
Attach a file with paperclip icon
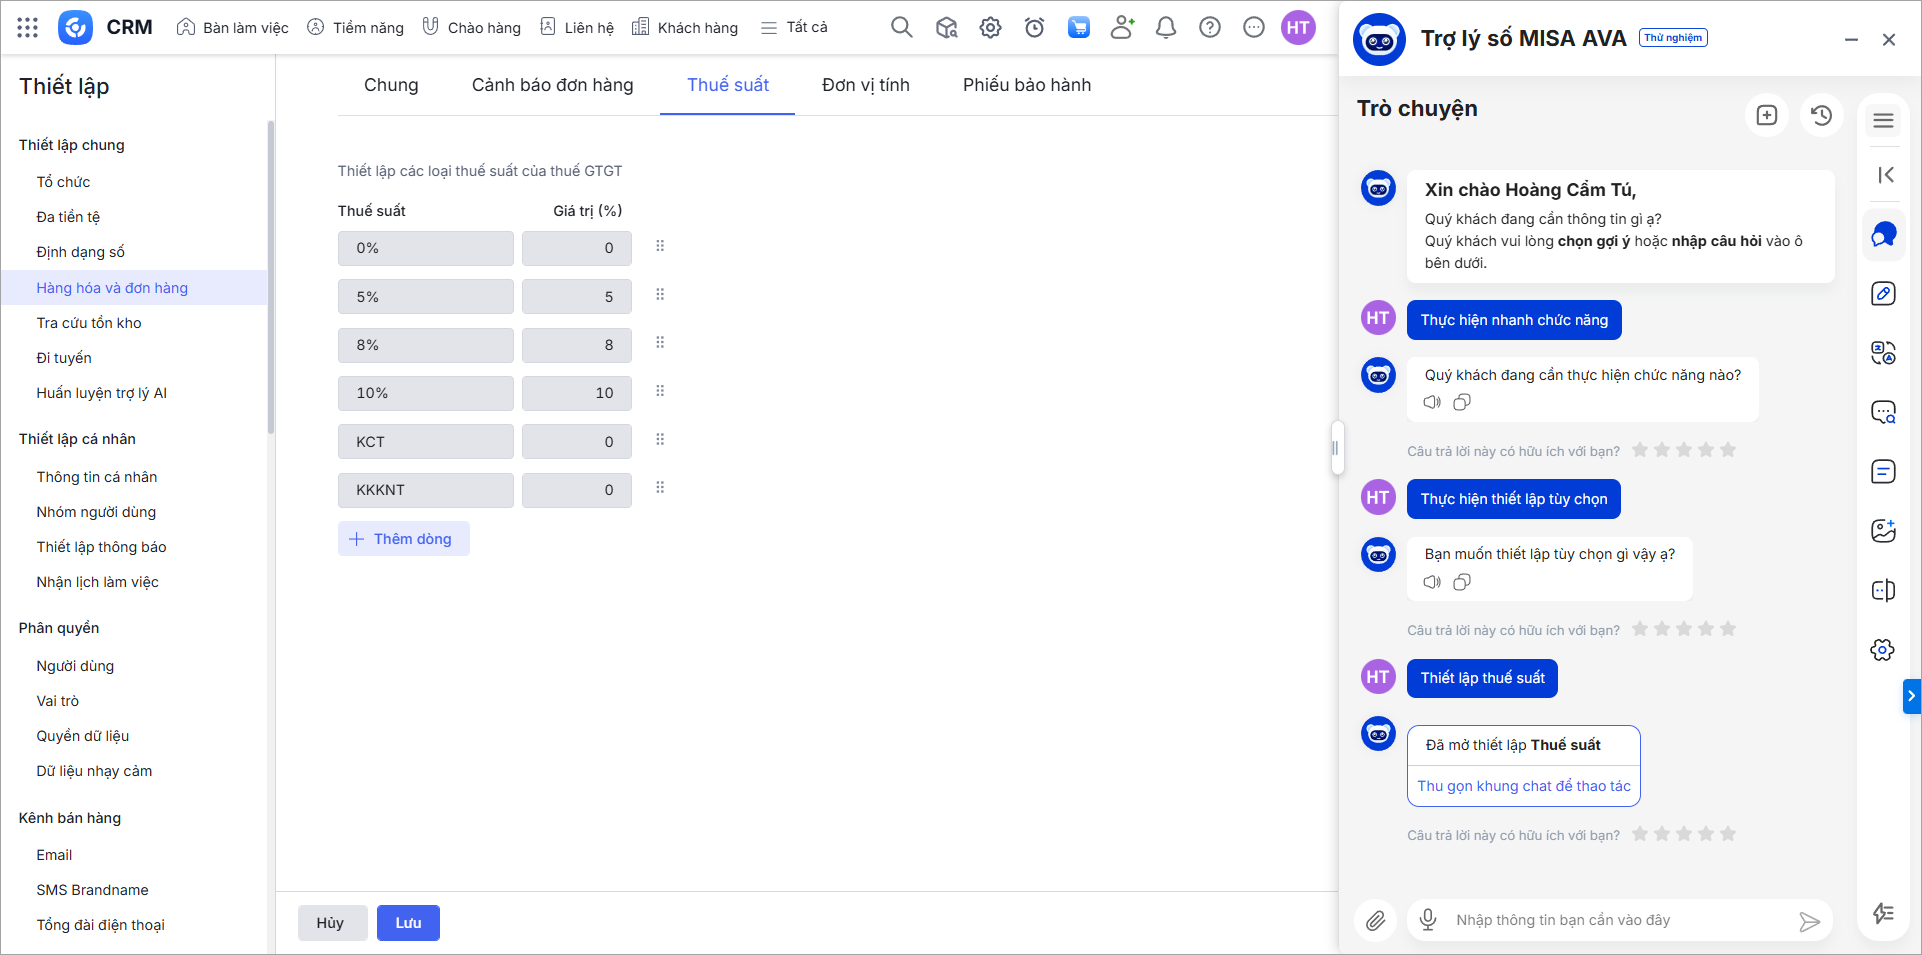(1376, 920)
